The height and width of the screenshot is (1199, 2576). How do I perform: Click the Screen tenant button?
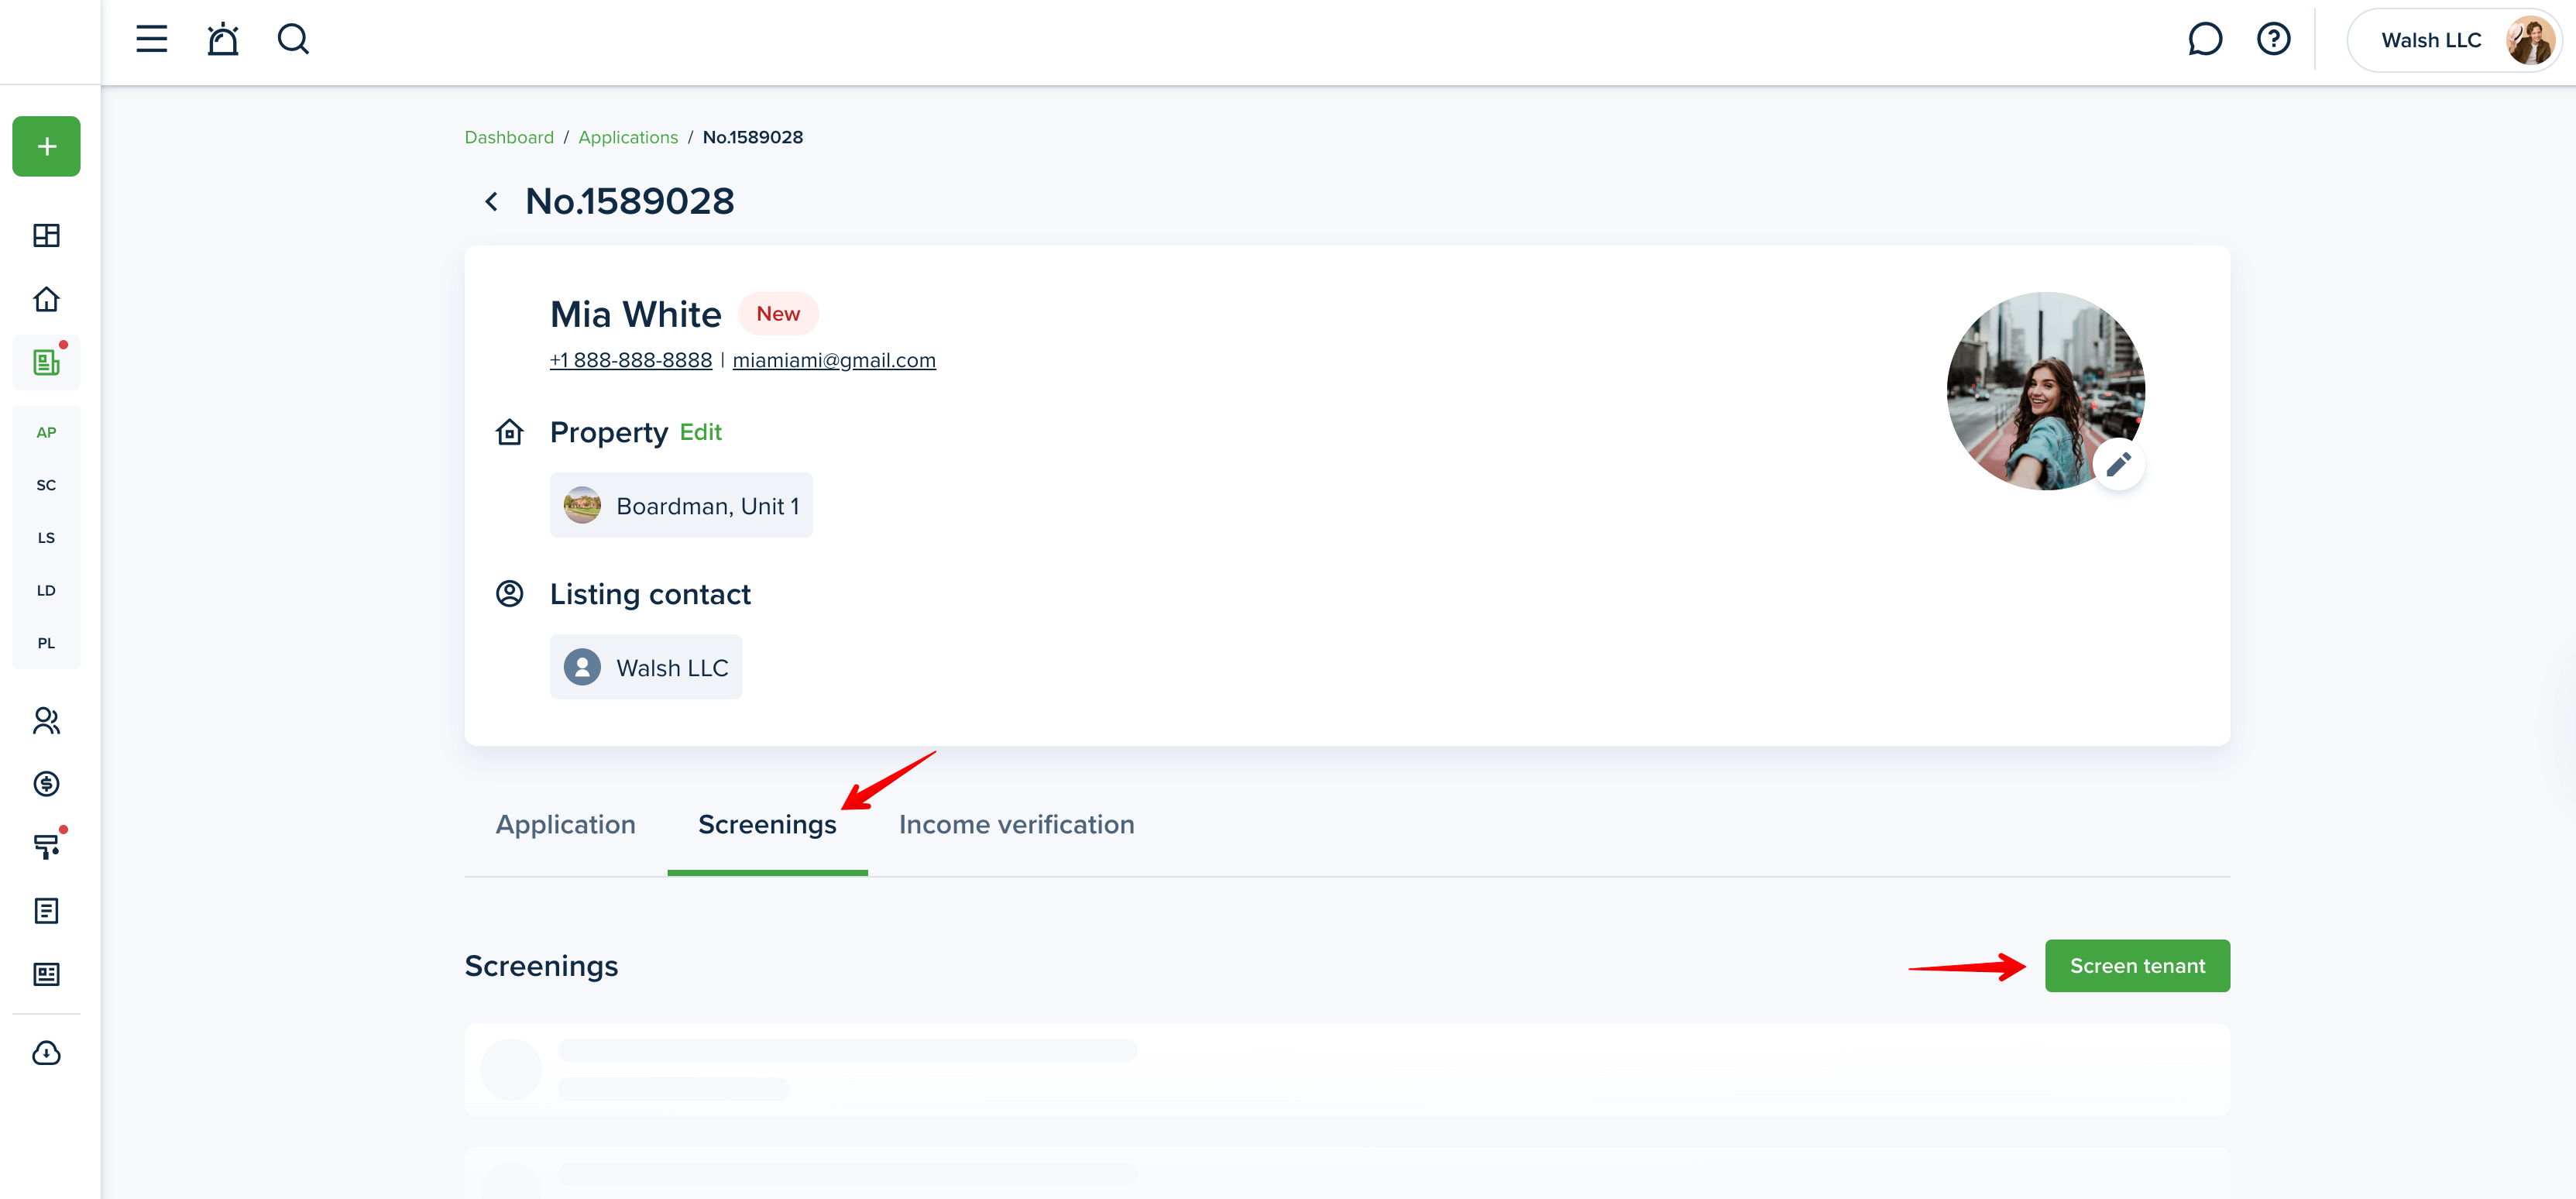pos(2136,966)
